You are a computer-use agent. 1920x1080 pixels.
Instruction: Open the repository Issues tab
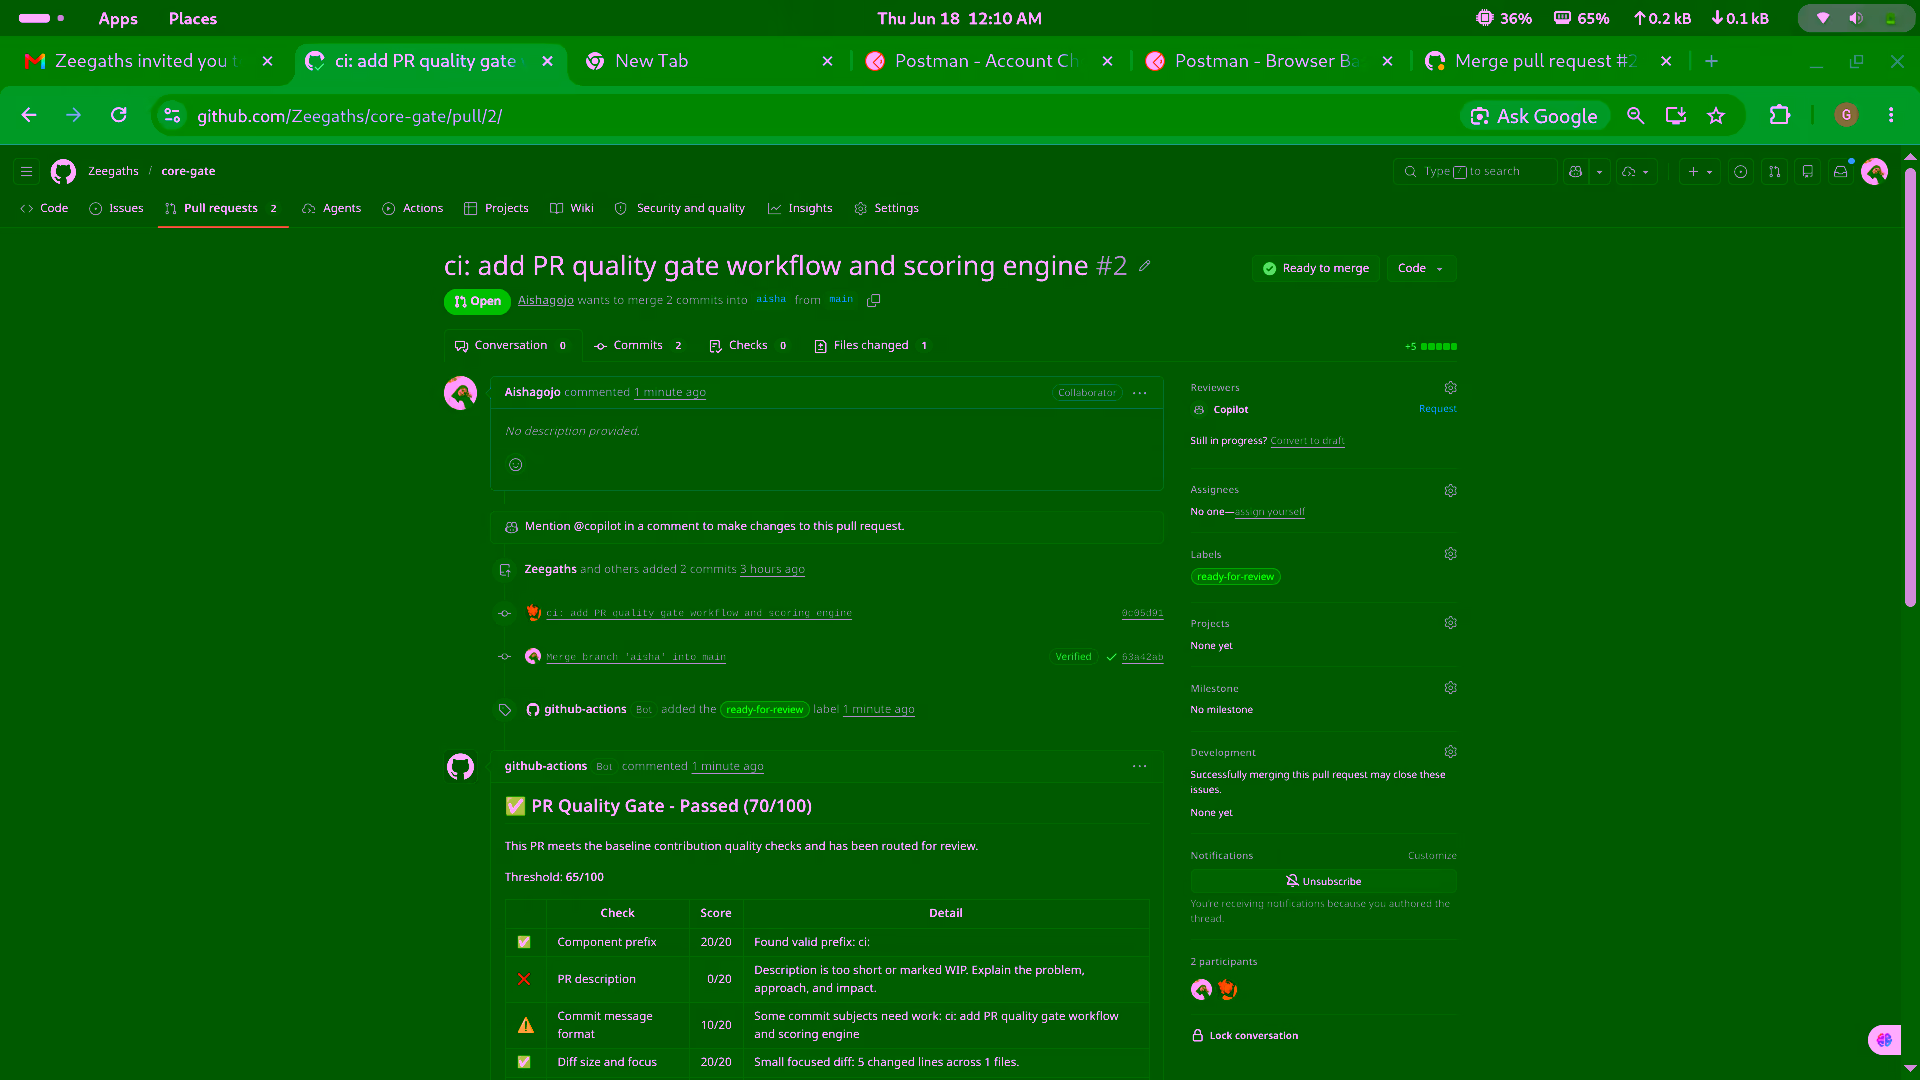pyautogui.click(x=116, y=208)
